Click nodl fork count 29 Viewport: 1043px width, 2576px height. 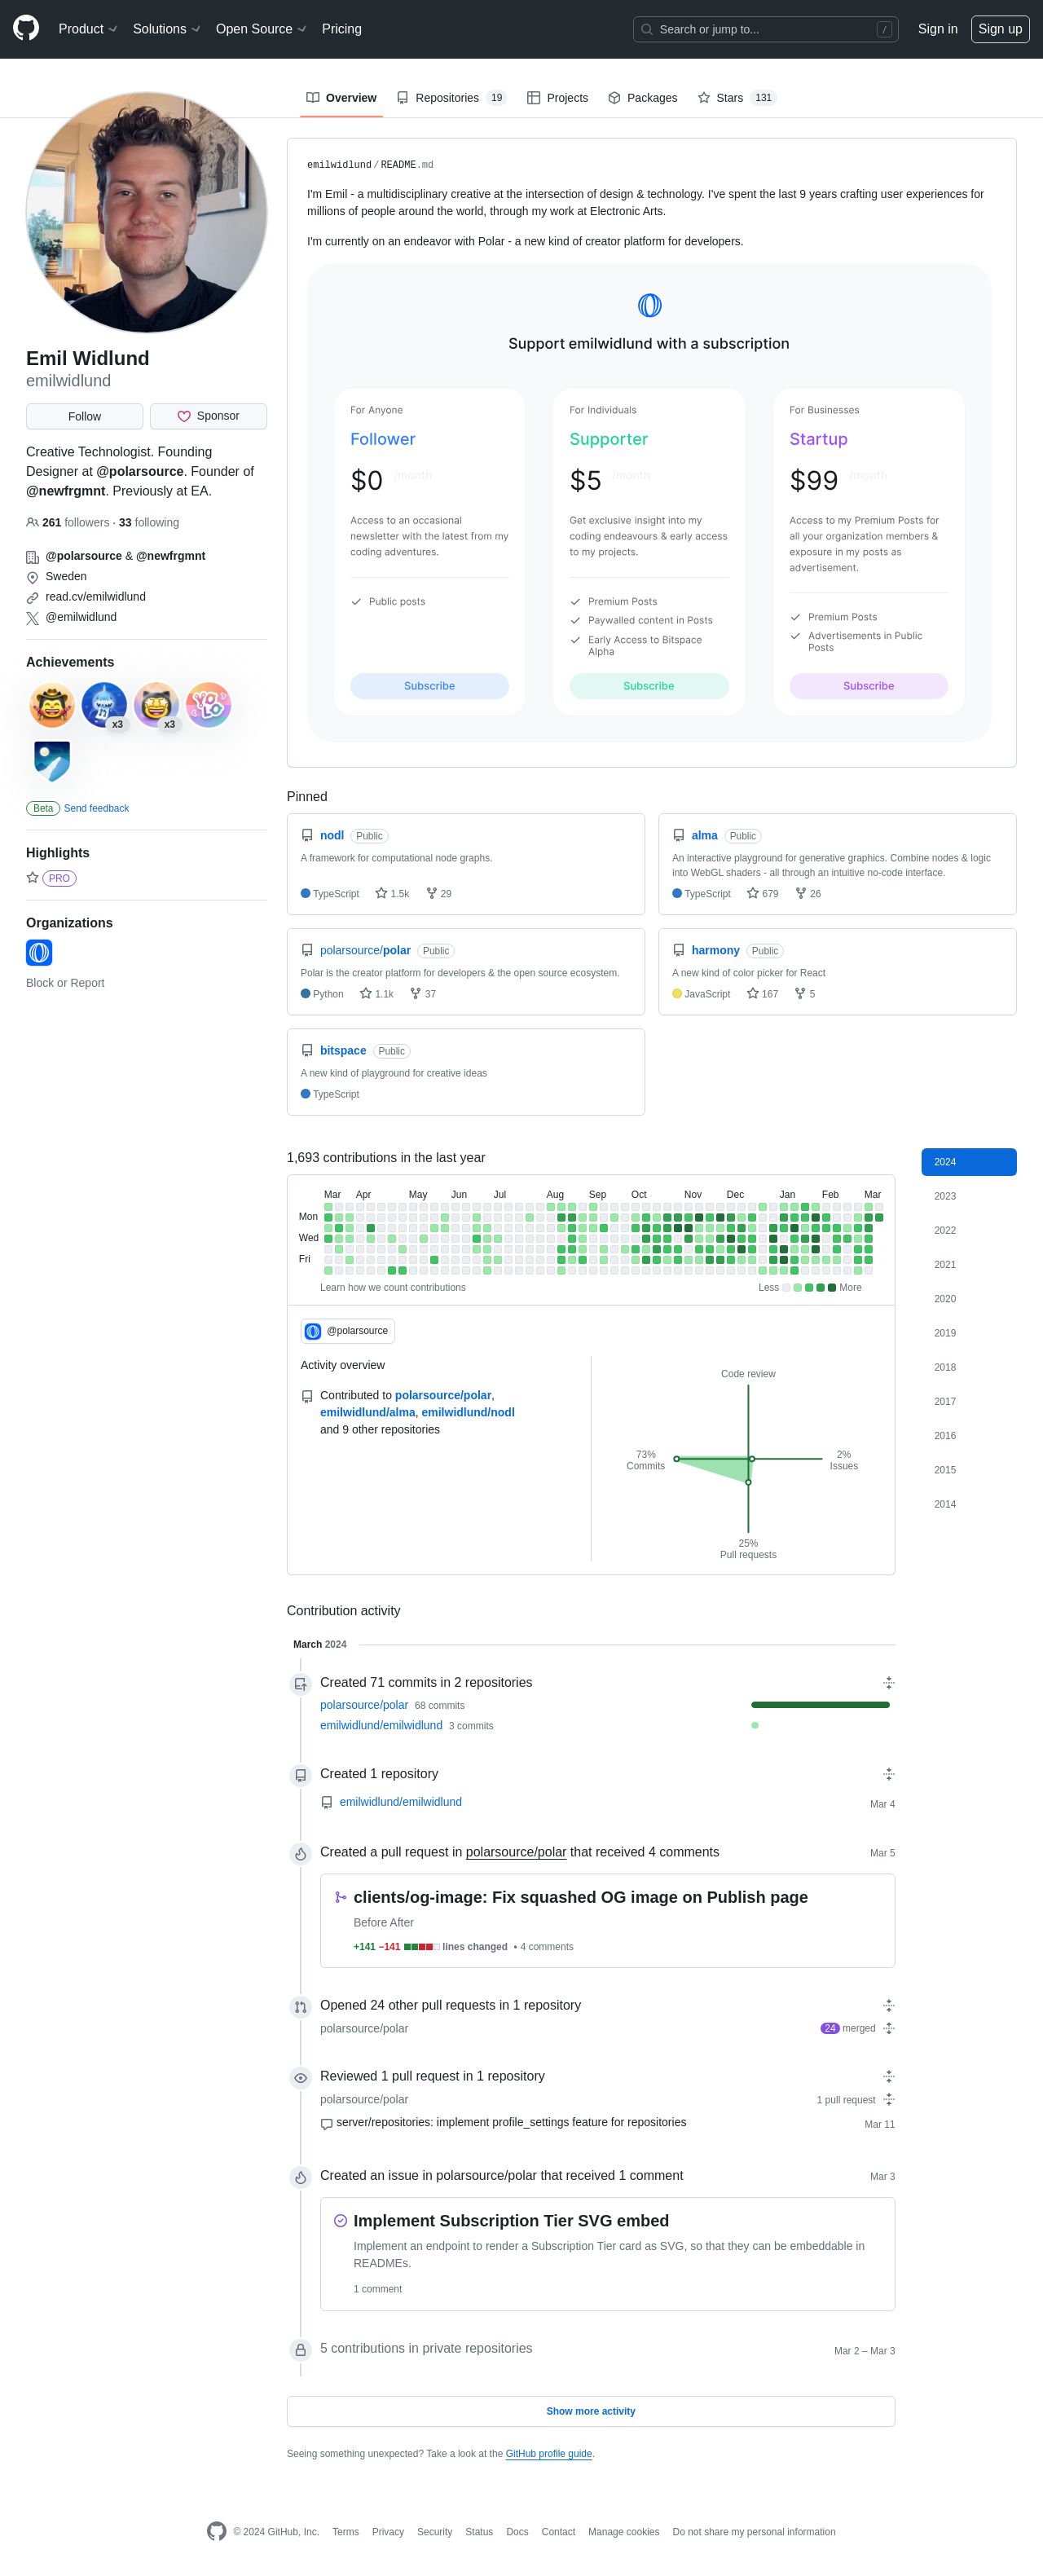tap(439, 893)
